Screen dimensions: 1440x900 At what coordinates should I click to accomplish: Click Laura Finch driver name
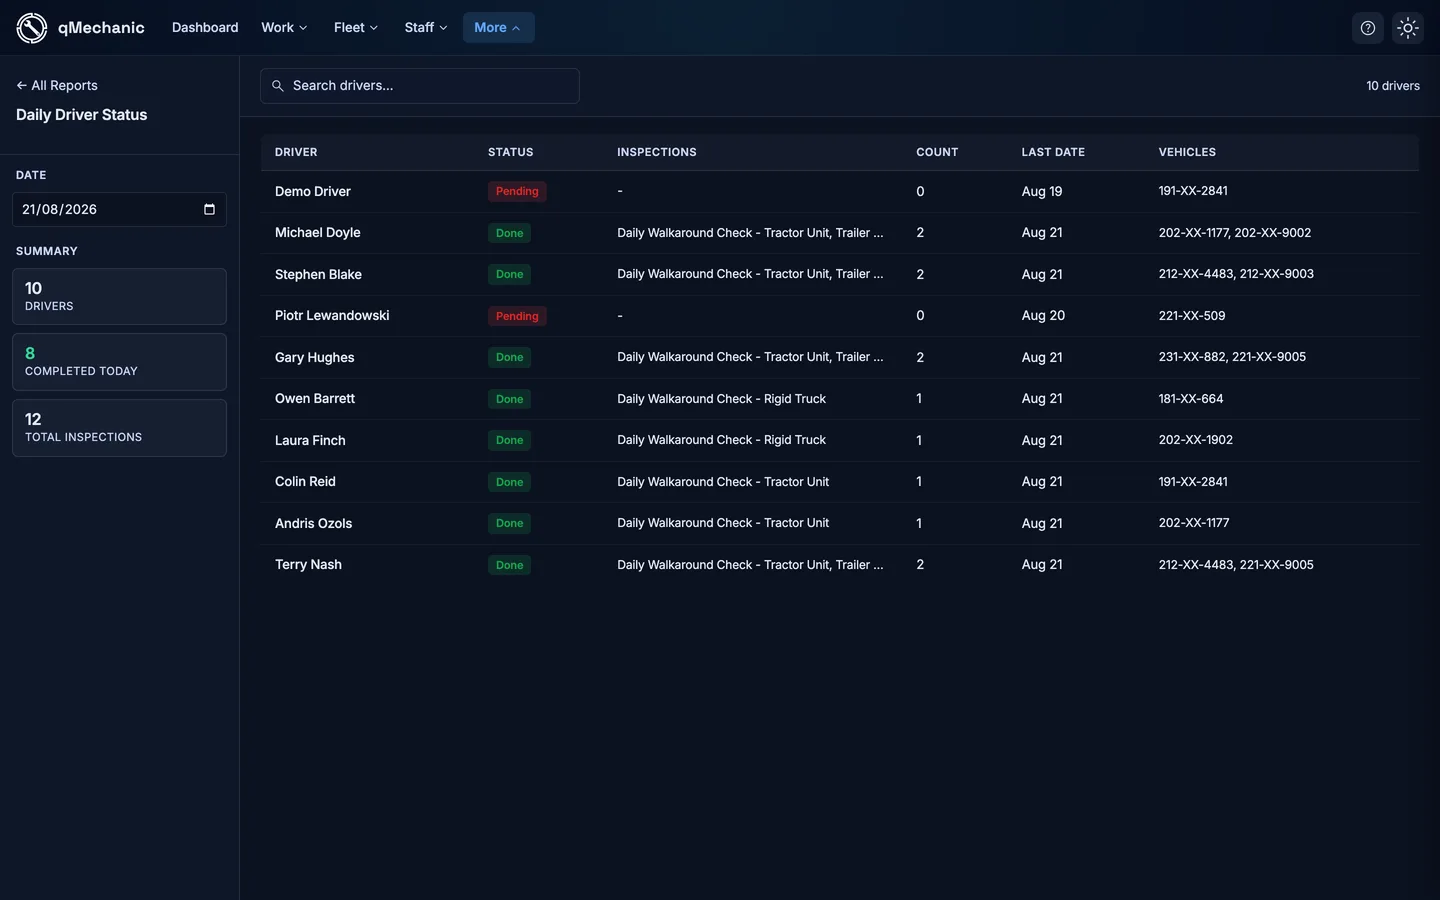coord(310,440)
